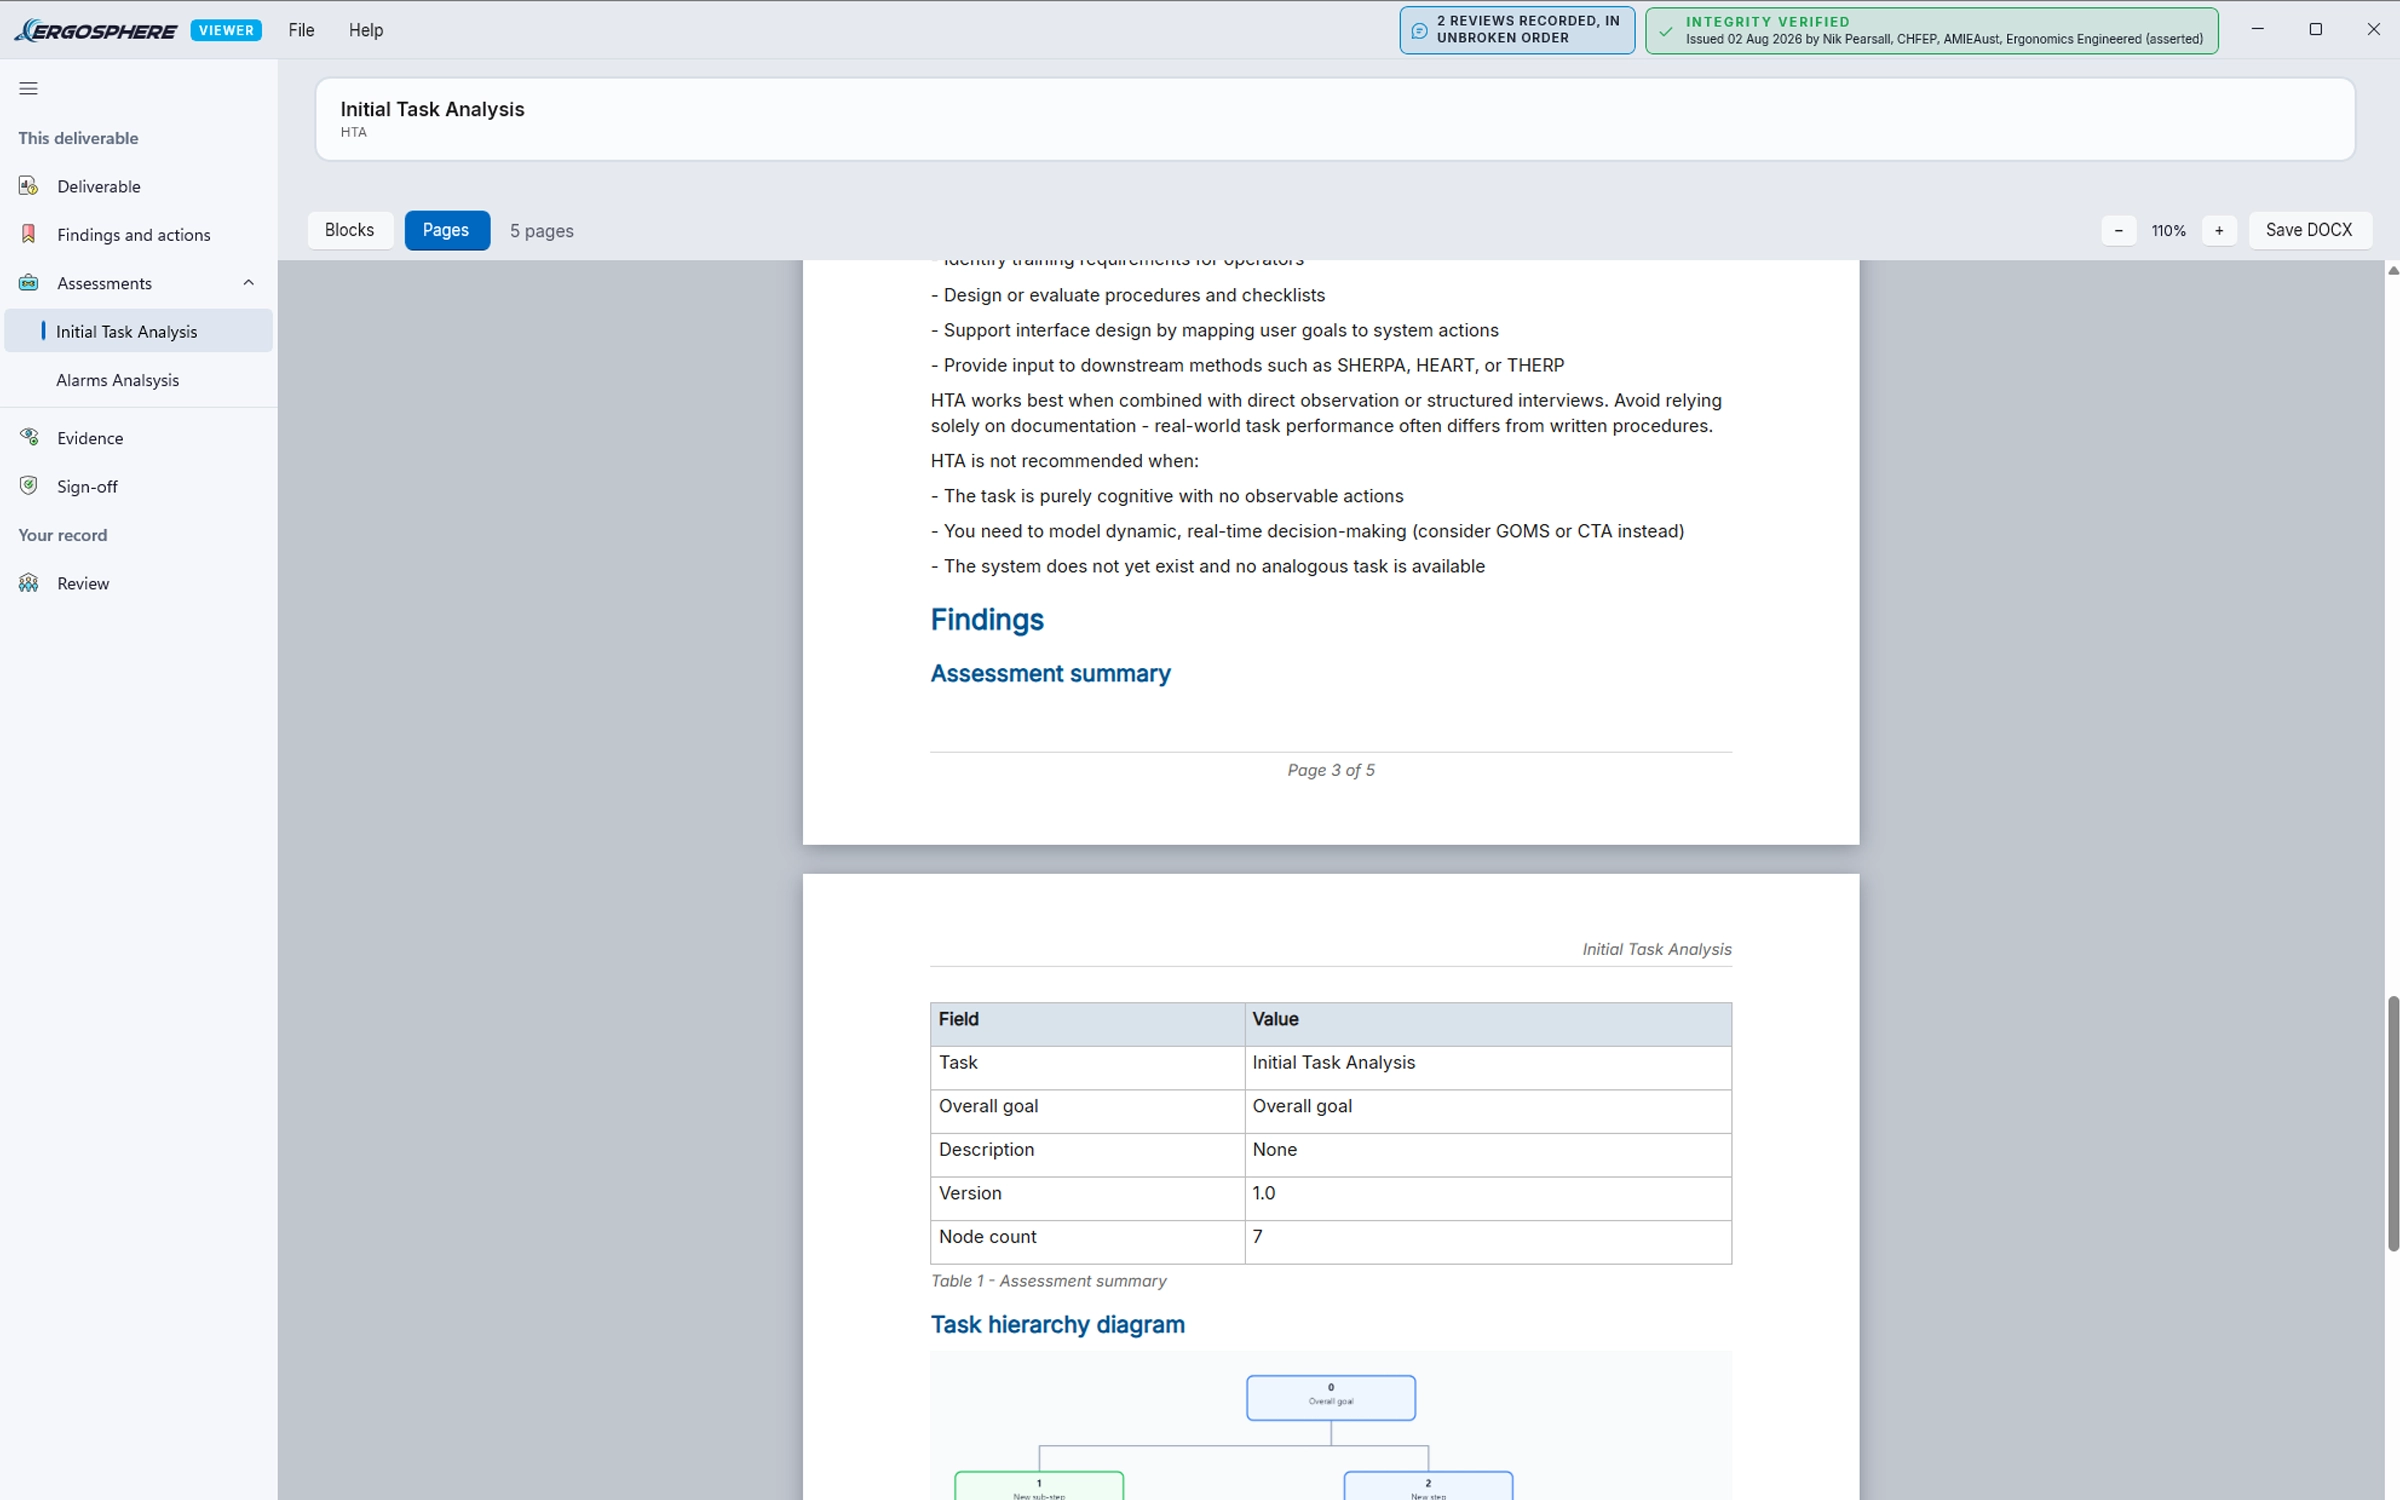2400x1500 pixels.
Task: Click the Findings and actions bookmark icon
Action: (28, 234)
